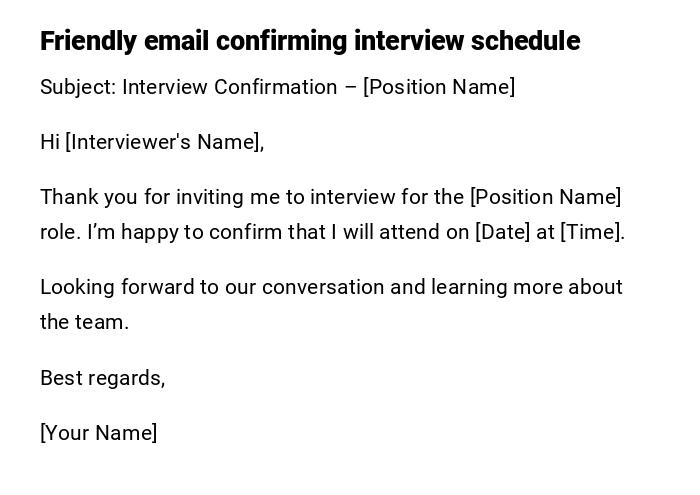Click the [Date] placeholder
The height and width of the screenshot is (495, 700).
[x=502, y=232]
